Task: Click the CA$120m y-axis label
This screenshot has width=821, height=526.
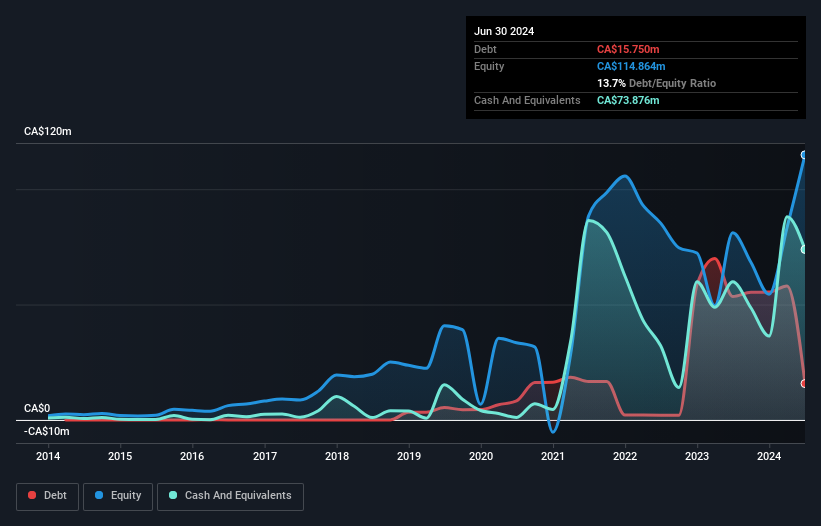Action: point(48,131)
